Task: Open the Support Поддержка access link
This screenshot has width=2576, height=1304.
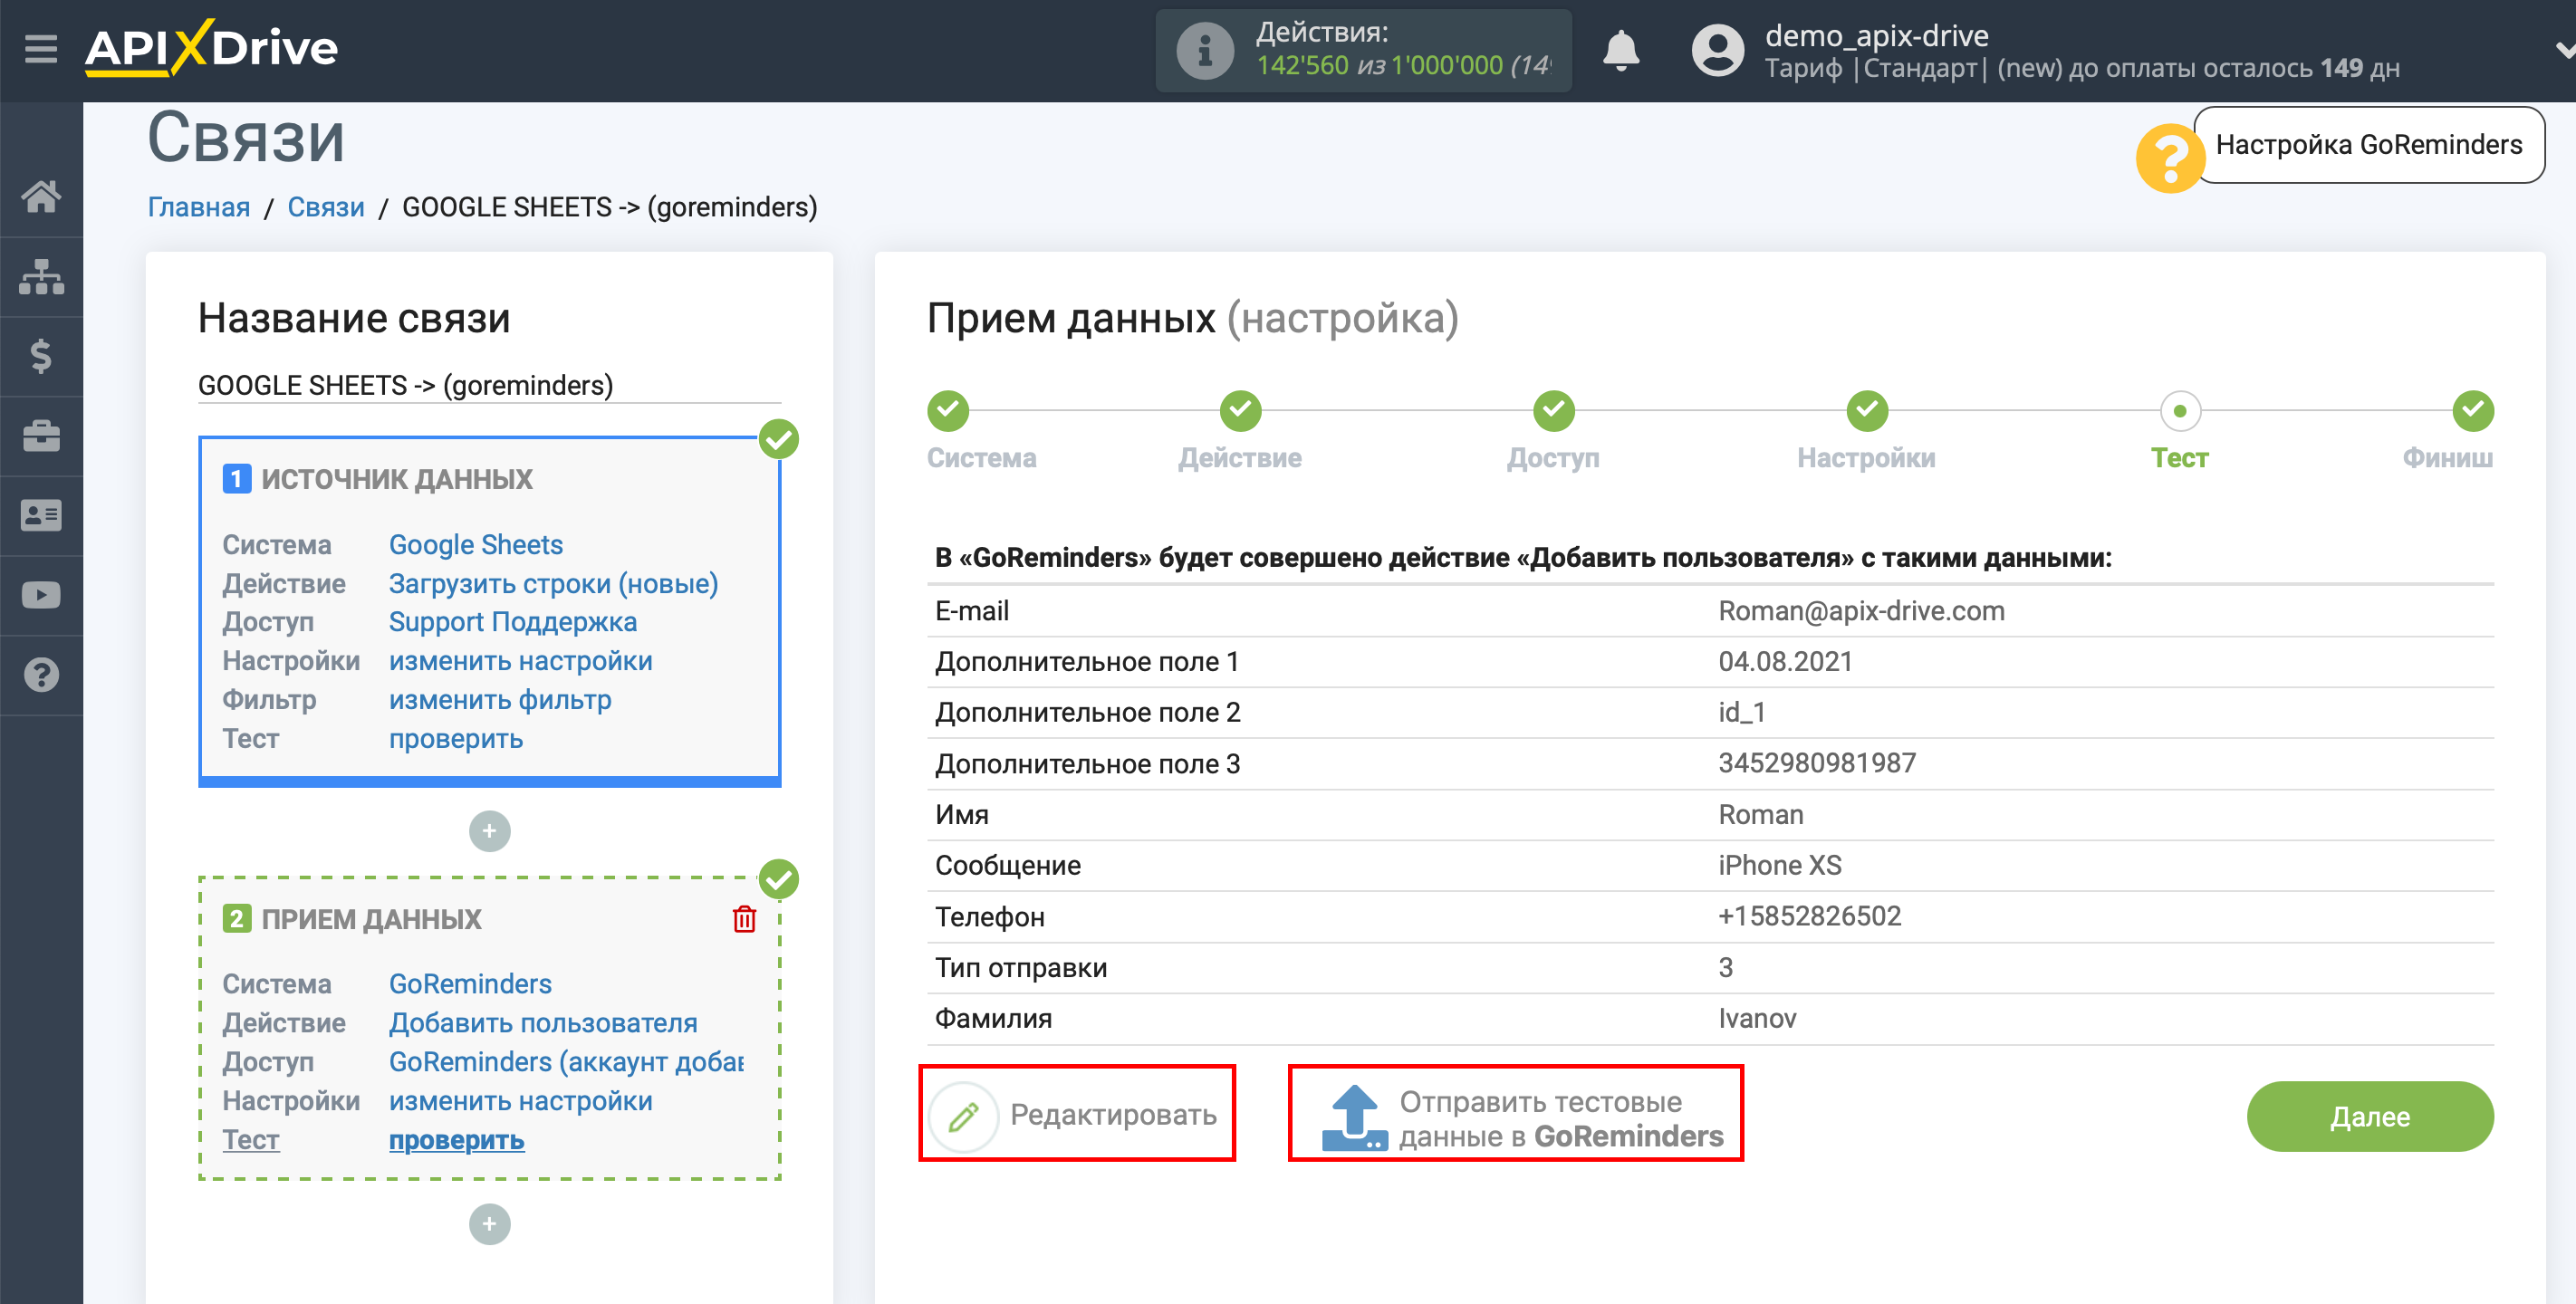Action: (512, 622)
